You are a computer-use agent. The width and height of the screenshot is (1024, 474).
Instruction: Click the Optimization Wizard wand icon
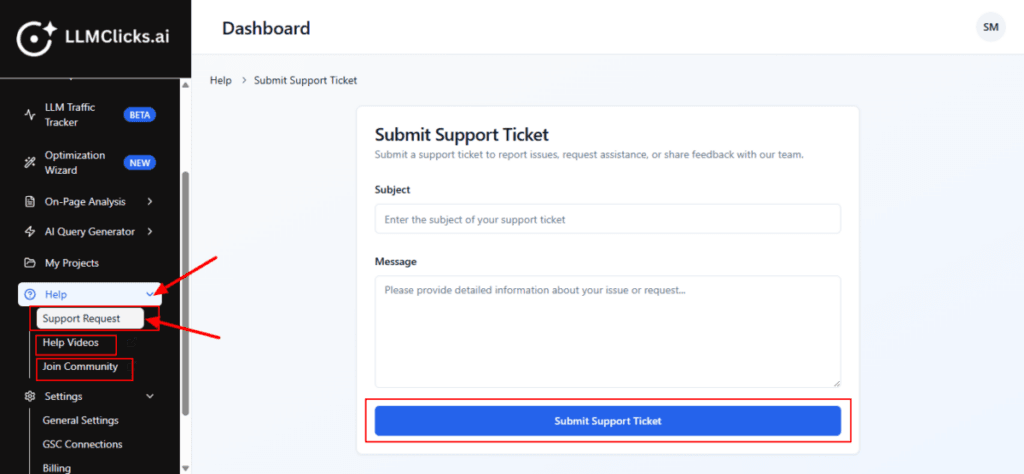(x=30, y=162)
